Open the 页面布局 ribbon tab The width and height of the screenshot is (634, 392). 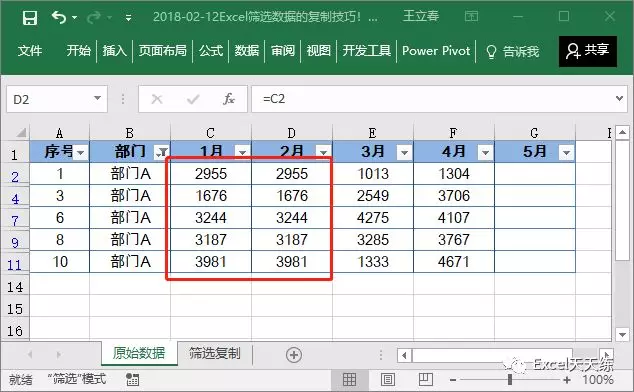(x=163, y=51)
